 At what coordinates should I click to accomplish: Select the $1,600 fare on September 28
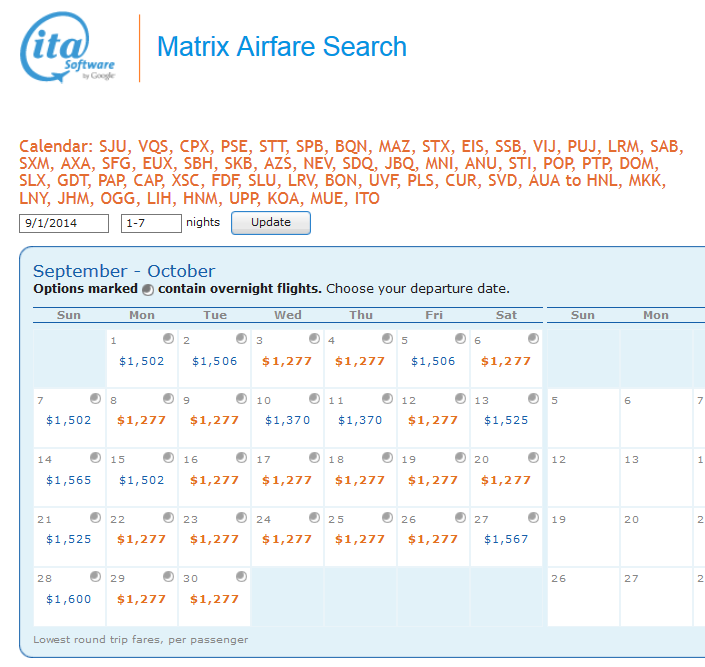point(68,600)
